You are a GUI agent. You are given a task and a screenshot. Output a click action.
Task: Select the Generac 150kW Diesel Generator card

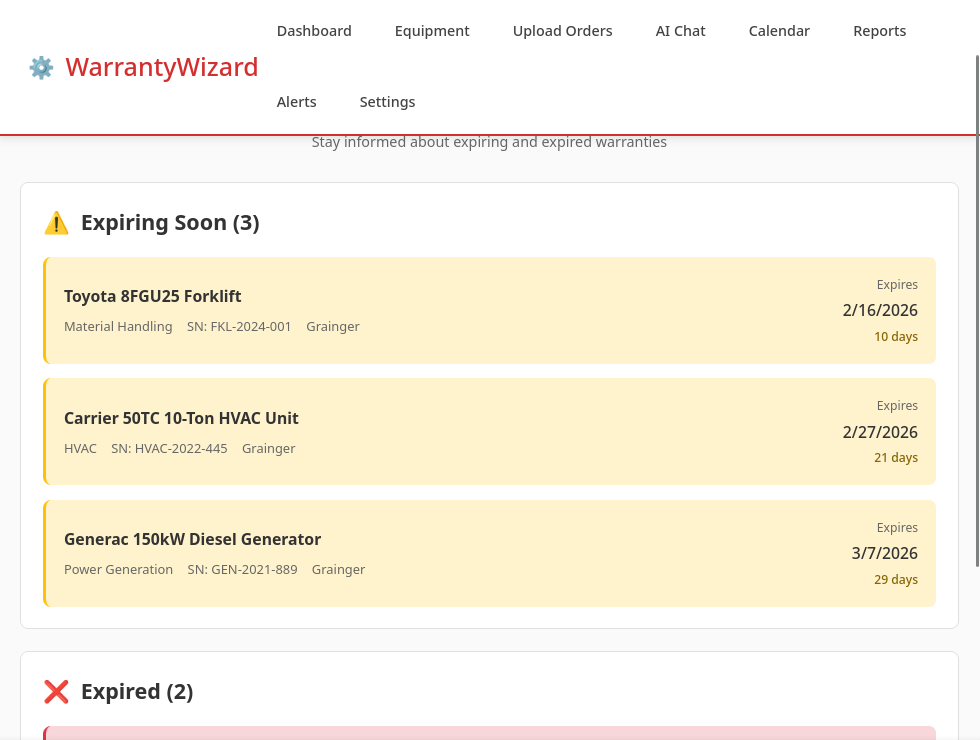[x=489, y=554]
